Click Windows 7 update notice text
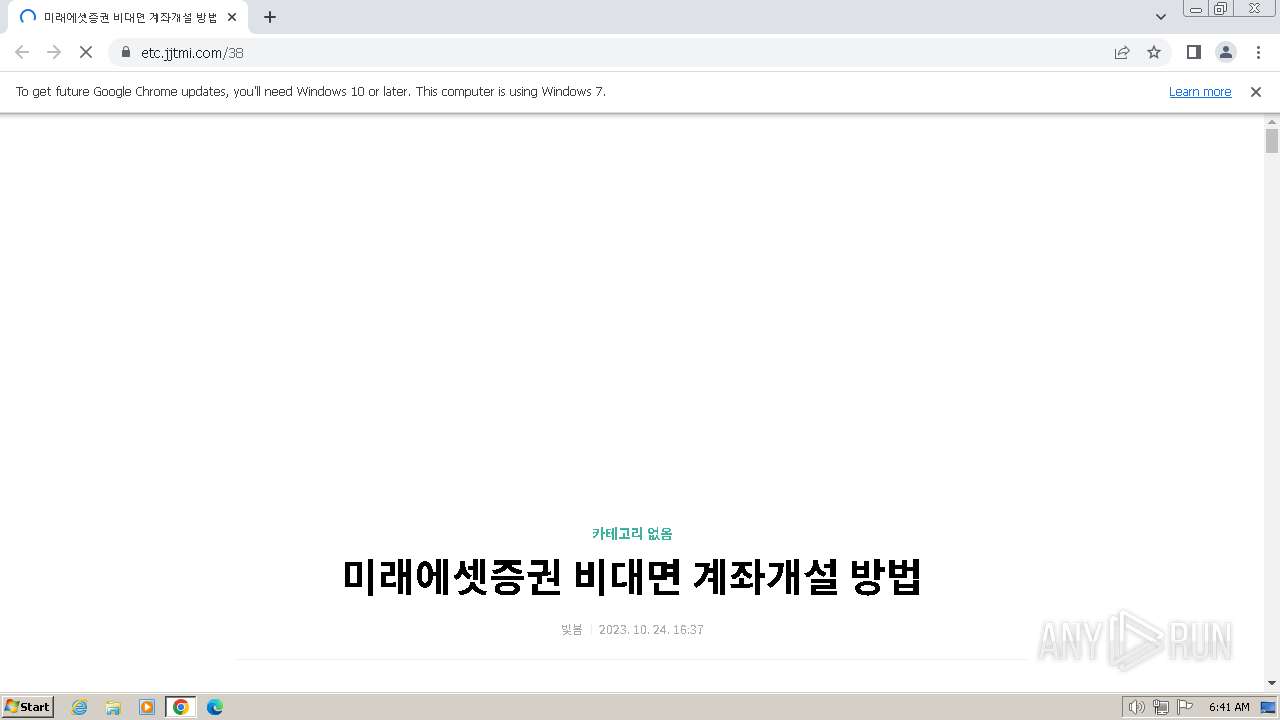1280x720 pixels. [310, 91]
